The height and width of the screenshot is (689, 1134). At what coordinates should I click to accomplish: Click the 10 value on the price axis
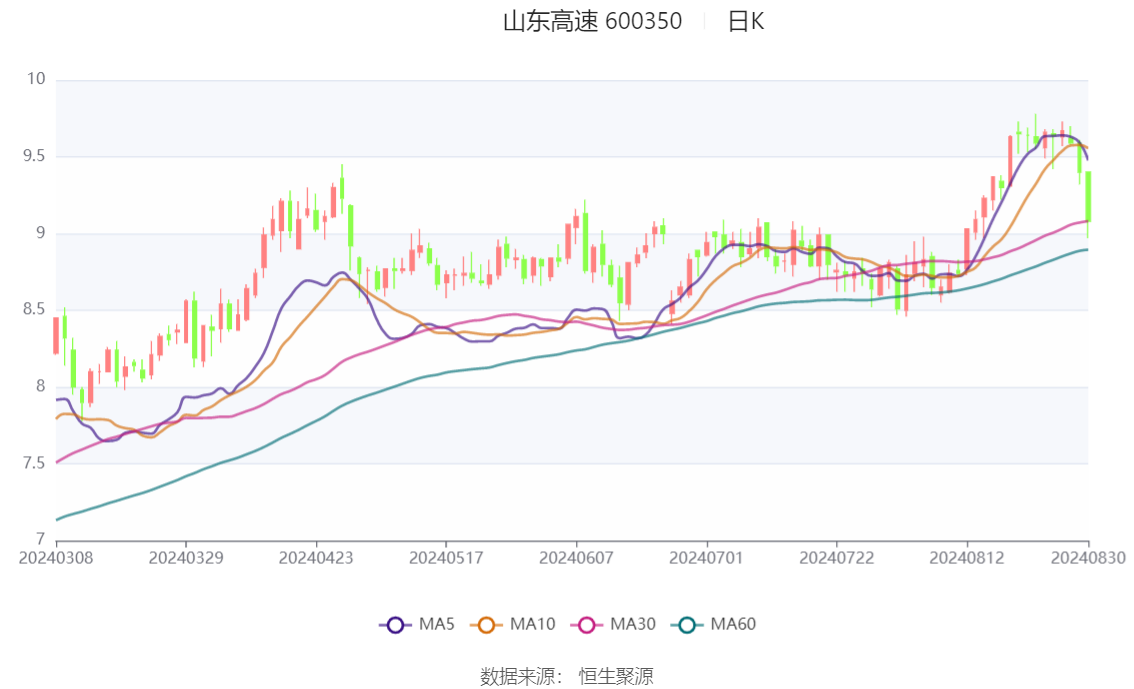[x=36, y=79]
